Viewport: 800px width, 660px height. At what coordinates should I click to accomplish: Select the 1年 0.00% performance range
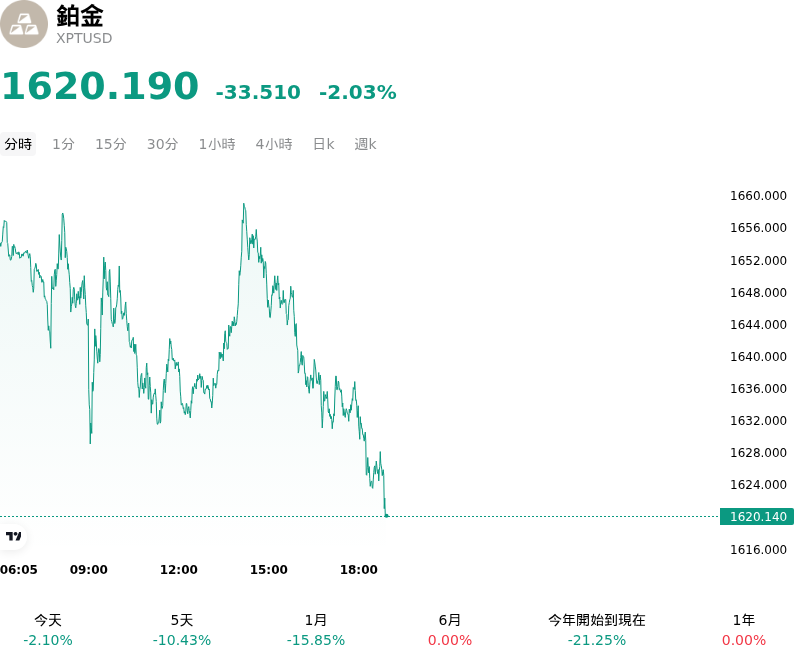744,630
